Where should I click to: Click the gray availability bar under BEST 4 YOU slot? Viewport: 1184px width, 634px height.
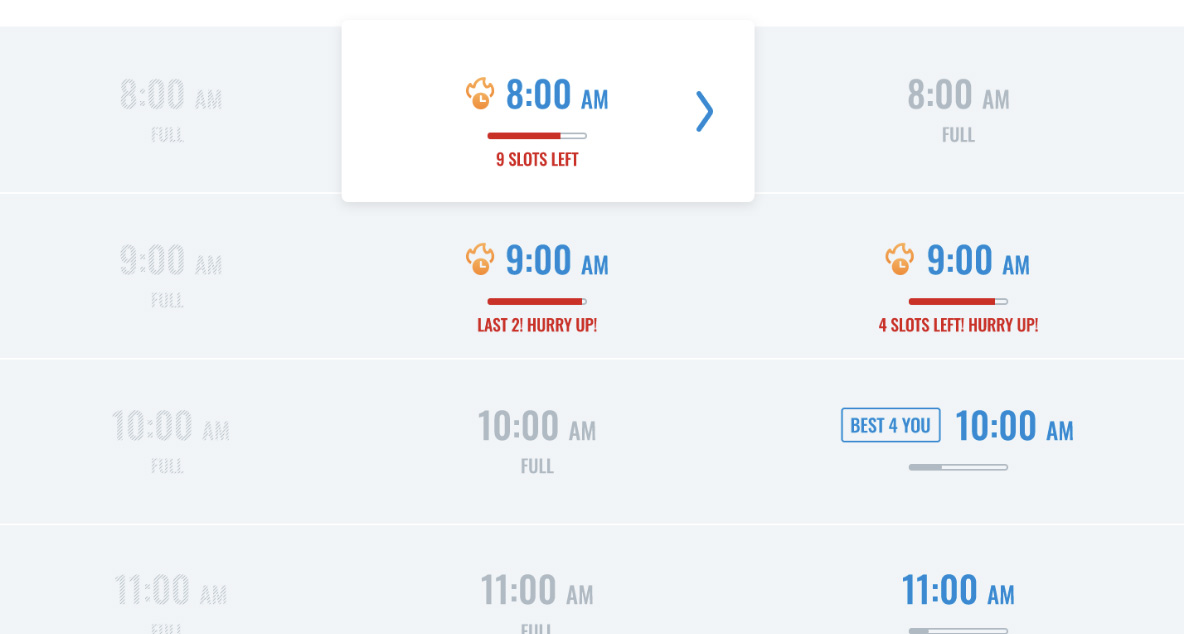click(958, 467)
